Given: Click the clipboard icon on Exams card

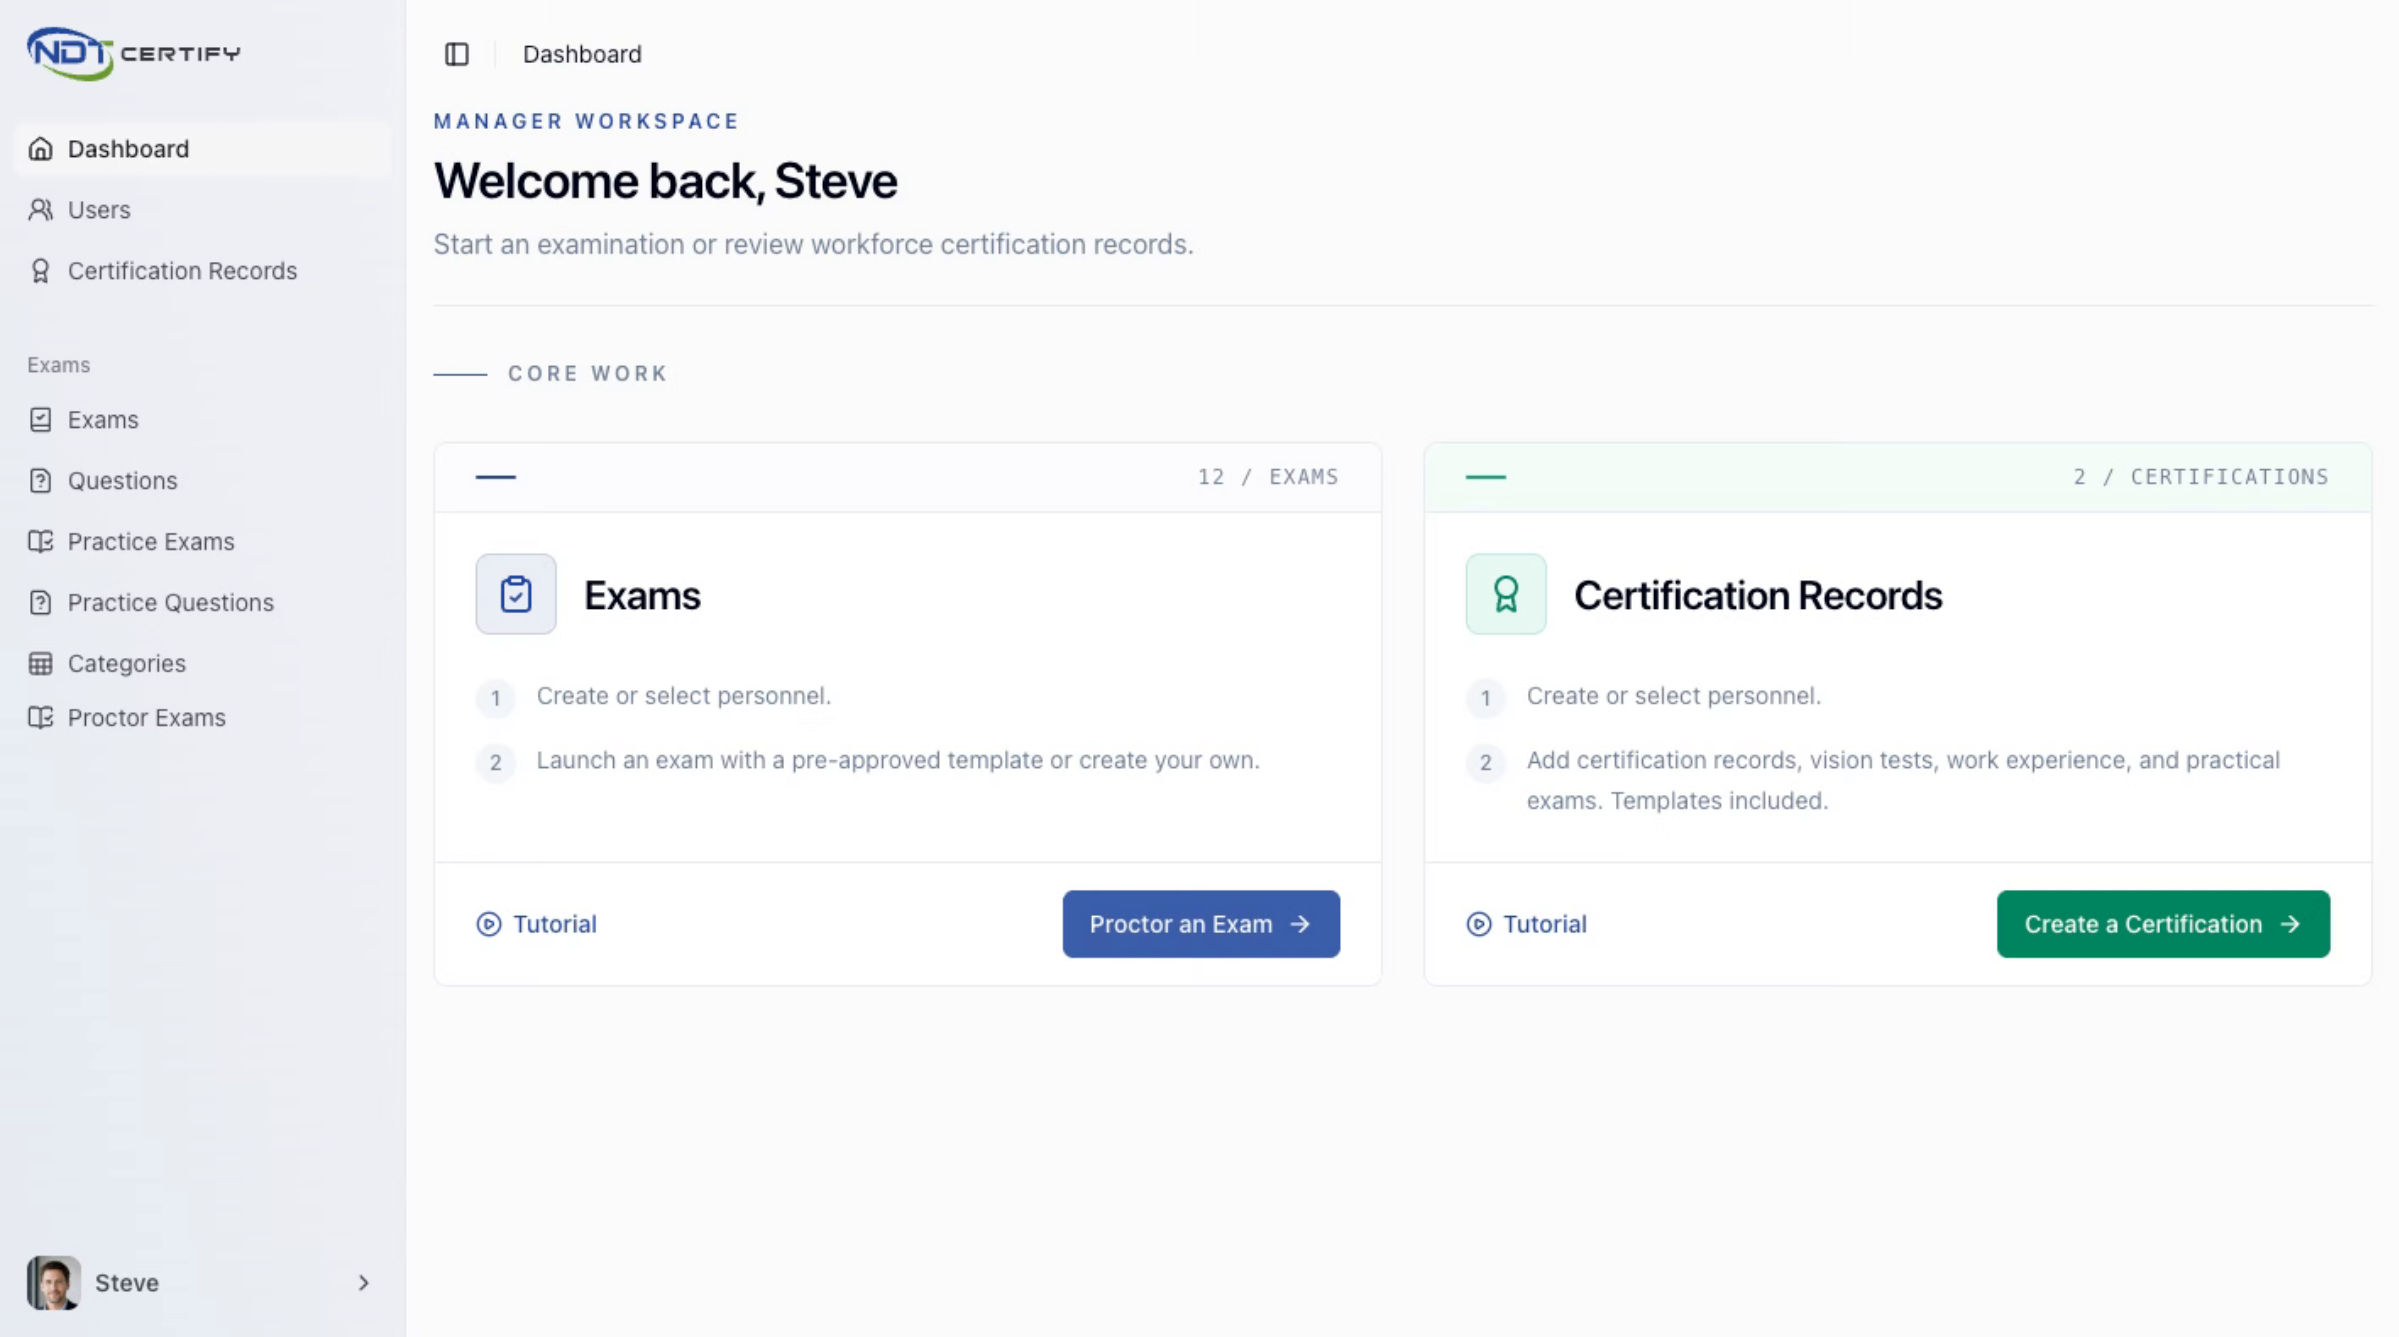Looking at the screenshot, I should [x=516, y=594].
